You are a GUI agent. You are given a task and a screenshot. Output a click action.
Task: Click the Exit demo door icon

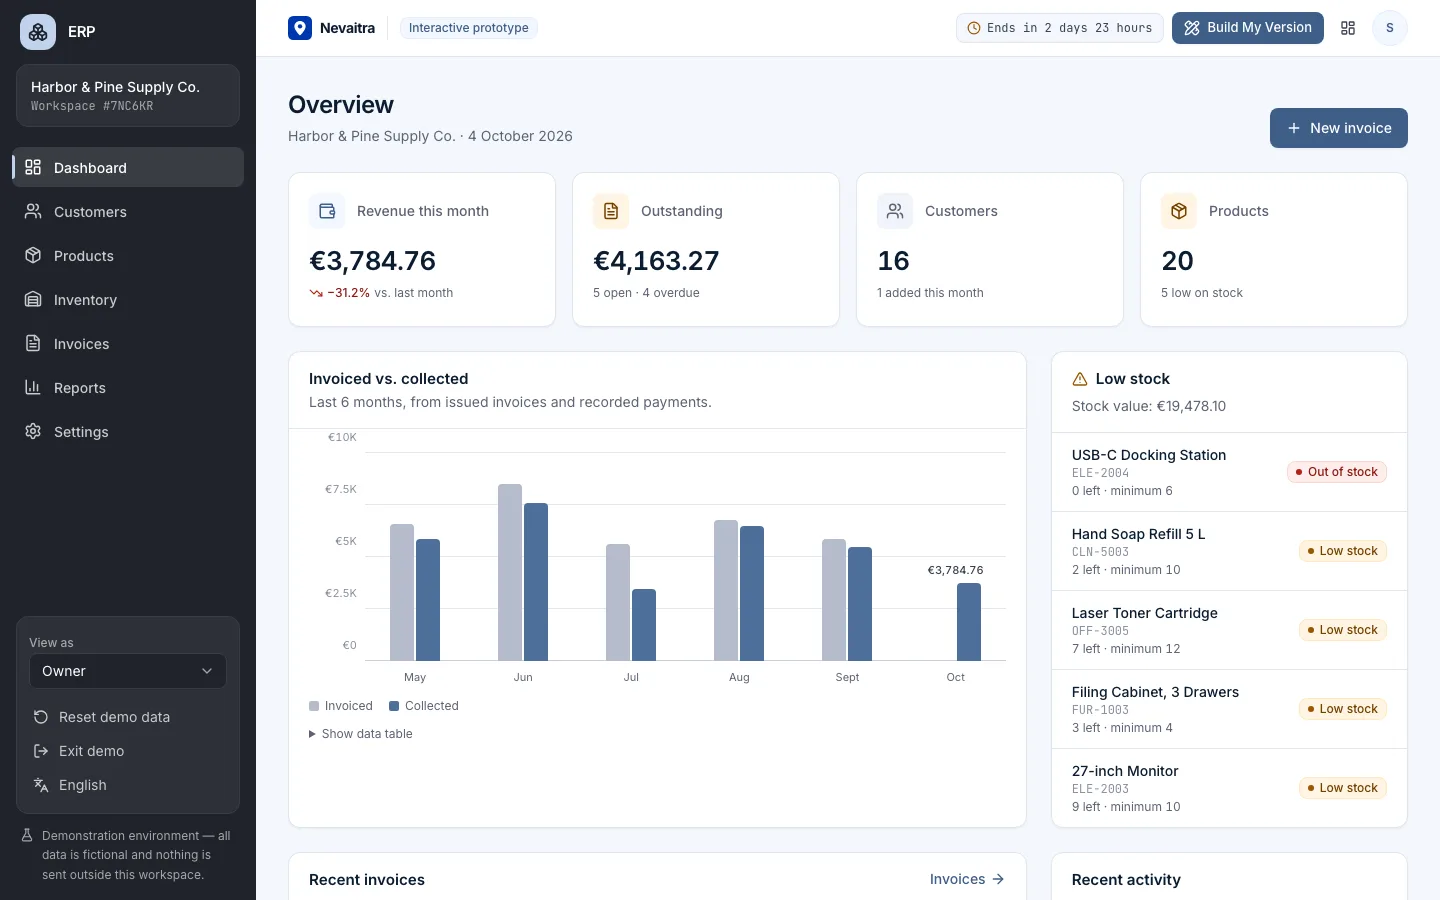(x=41, y=751)
